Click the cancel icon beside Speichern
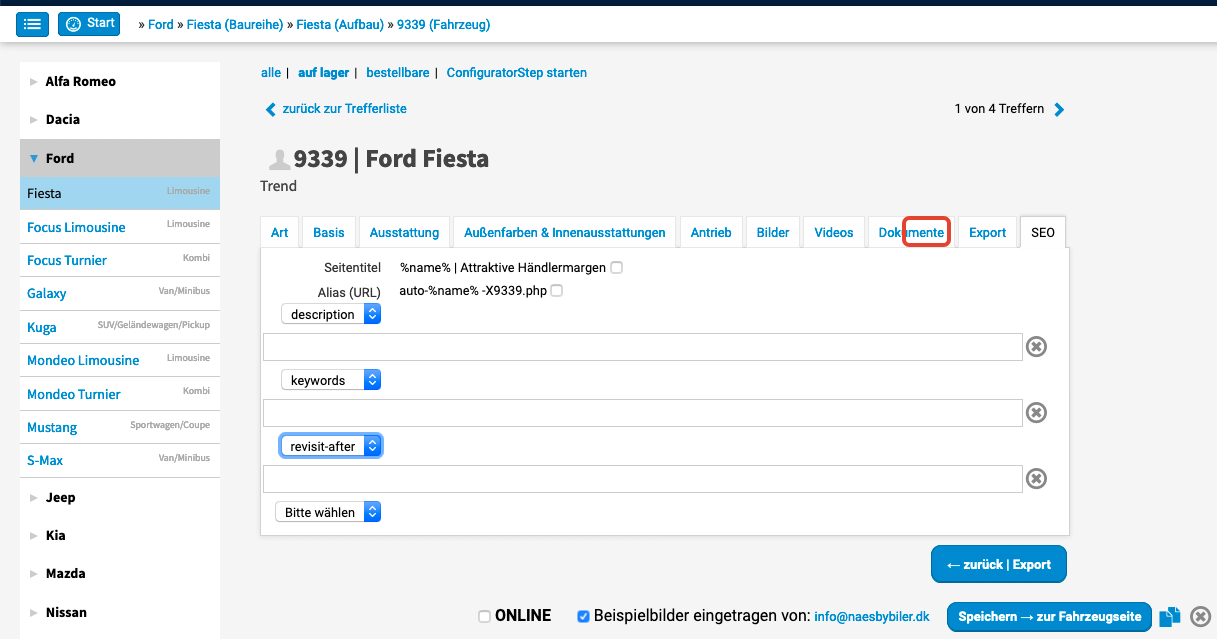The height and width of the screenshot is (639, 1217). point(1201,617)
